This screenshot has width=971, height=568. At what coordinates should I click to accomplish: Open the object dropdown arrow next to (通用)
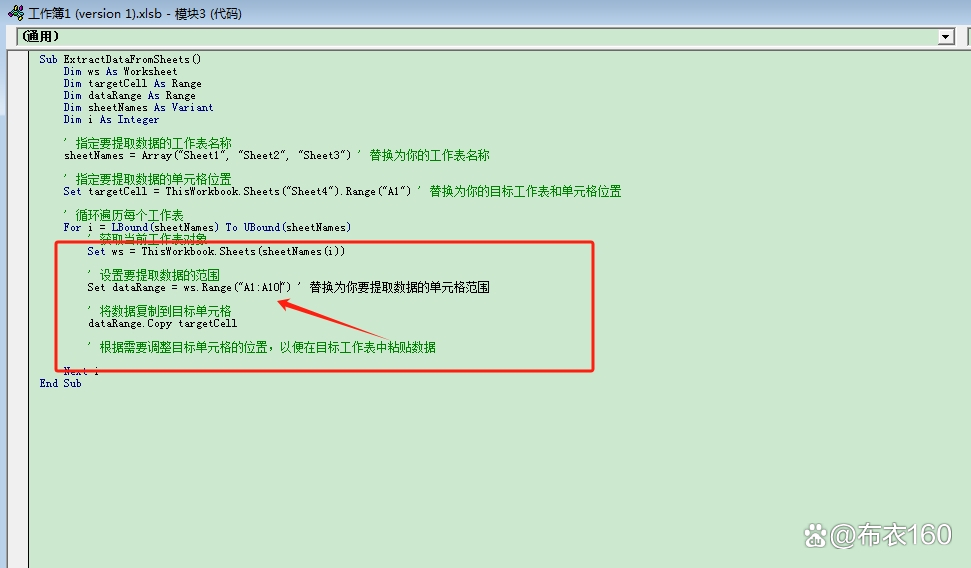945,37
